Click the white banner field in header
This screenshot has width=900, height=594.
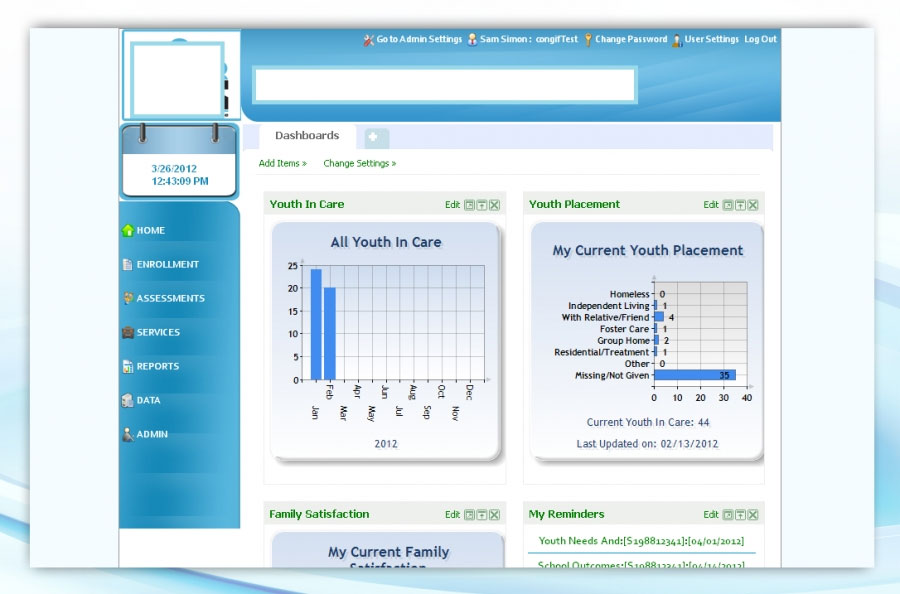(445, 85)
